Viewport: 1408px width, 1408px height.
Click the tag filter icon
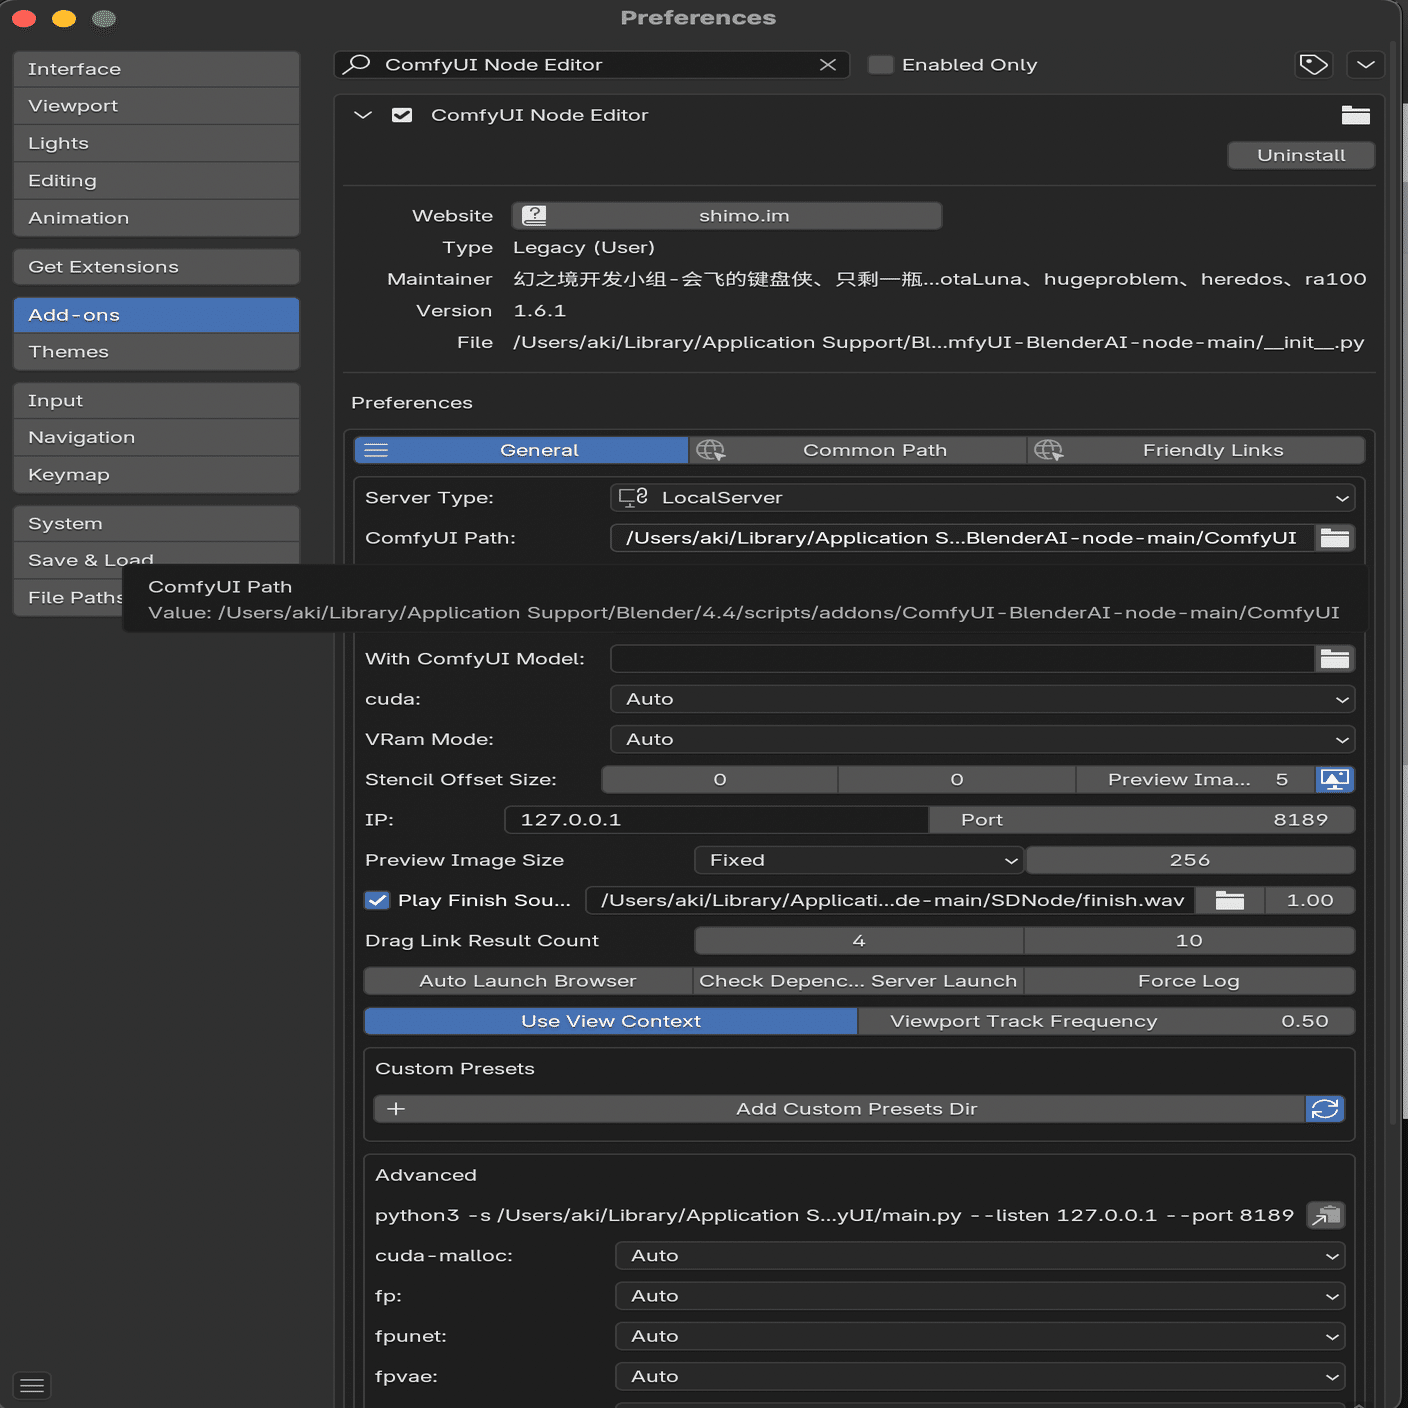pos(1313,65)
